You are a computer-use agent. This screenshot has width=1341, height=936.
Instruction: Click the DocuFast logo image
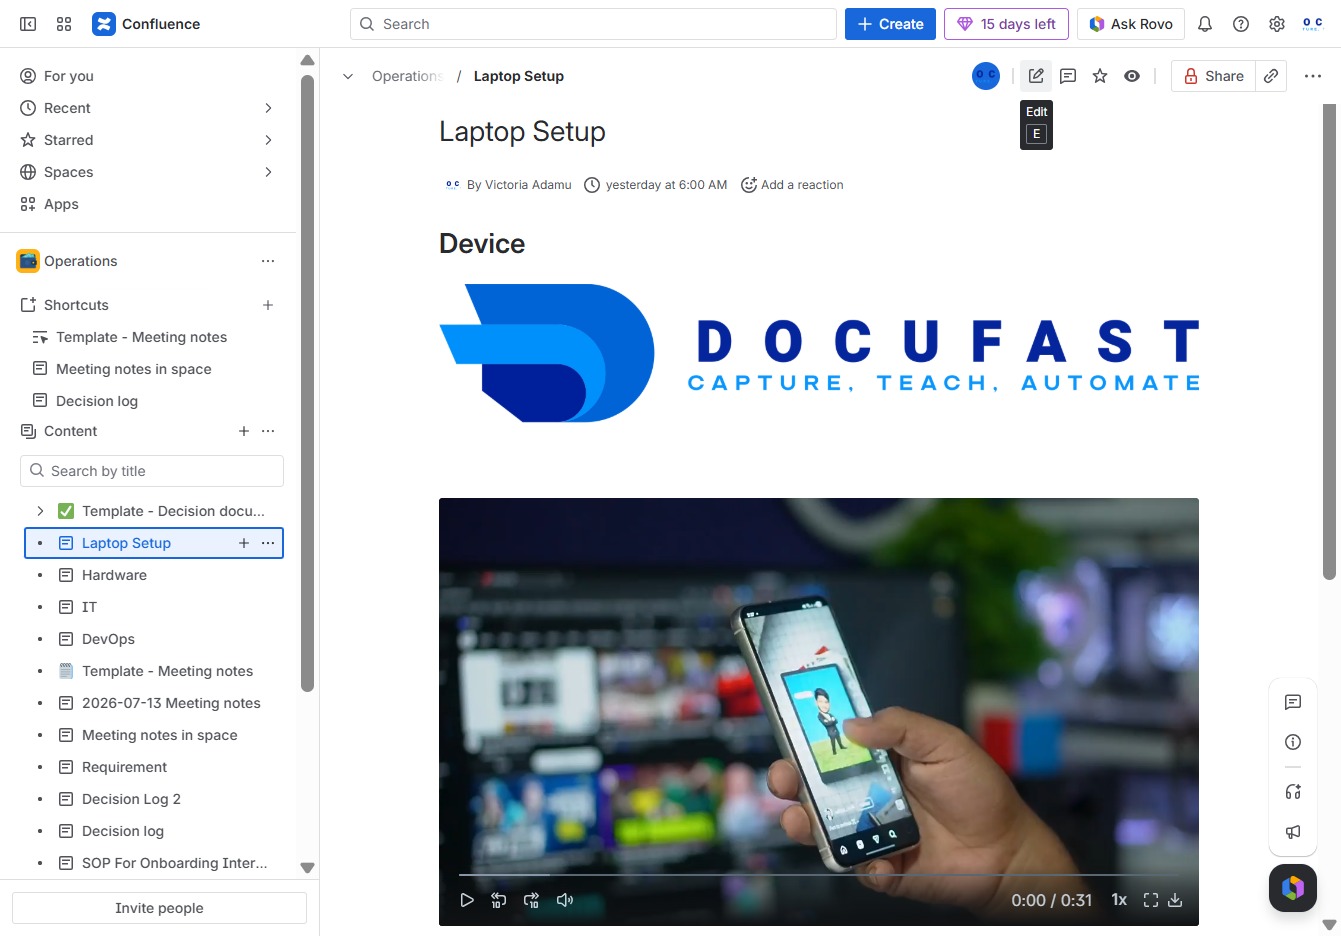pos(820,353)
